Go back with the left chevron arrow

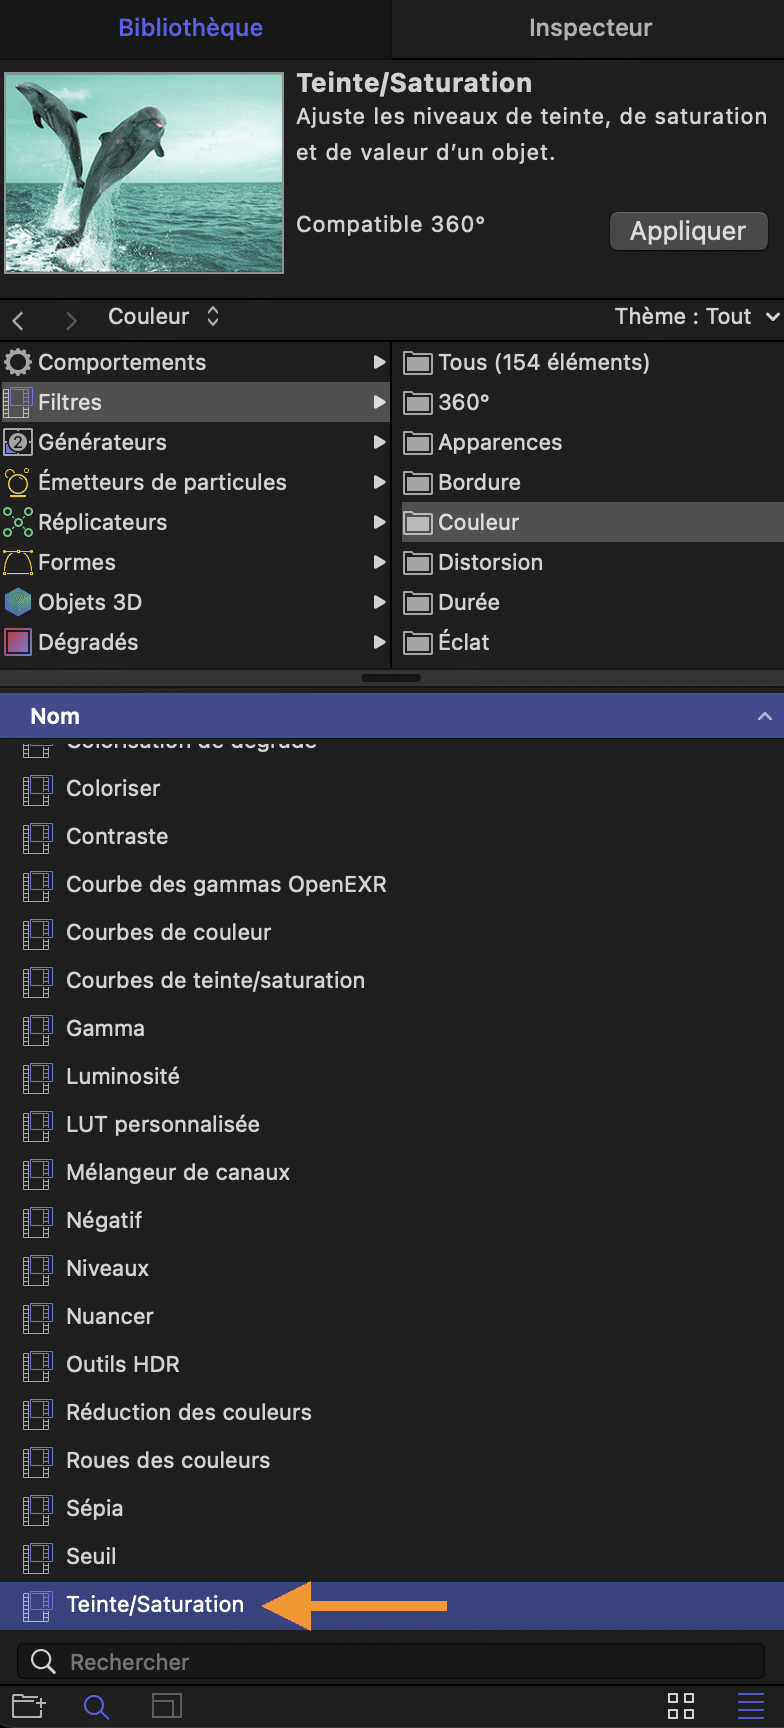tap(18, 320)
